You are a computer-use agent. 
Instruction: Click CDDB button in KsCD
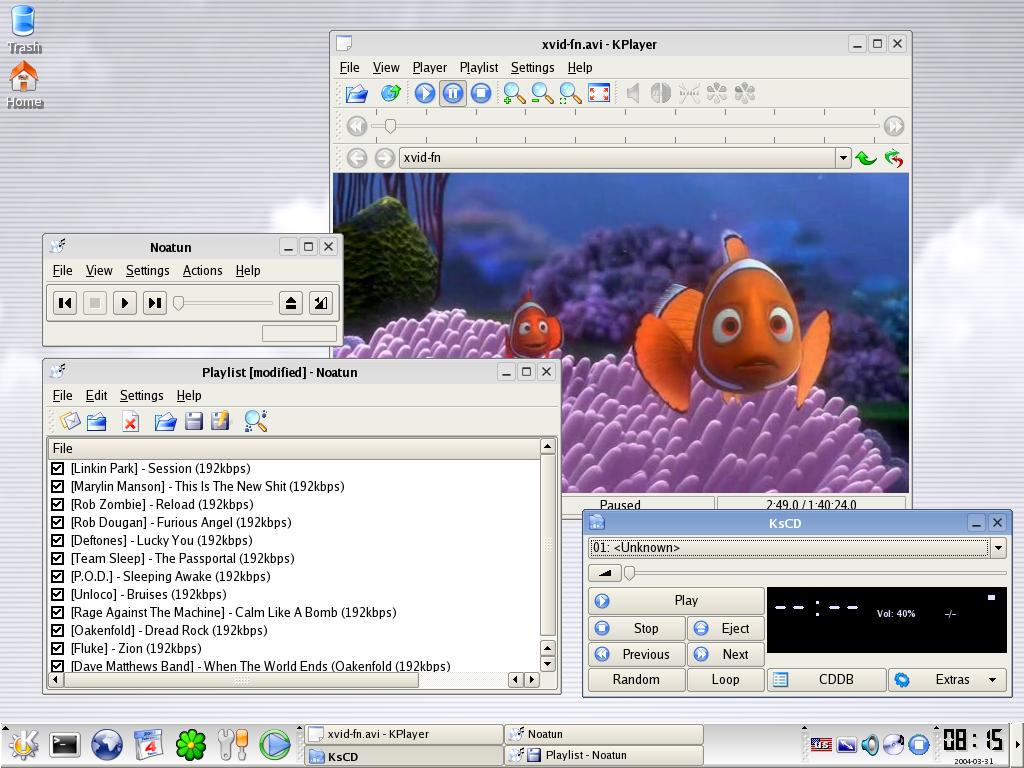(x=826, y=680)
